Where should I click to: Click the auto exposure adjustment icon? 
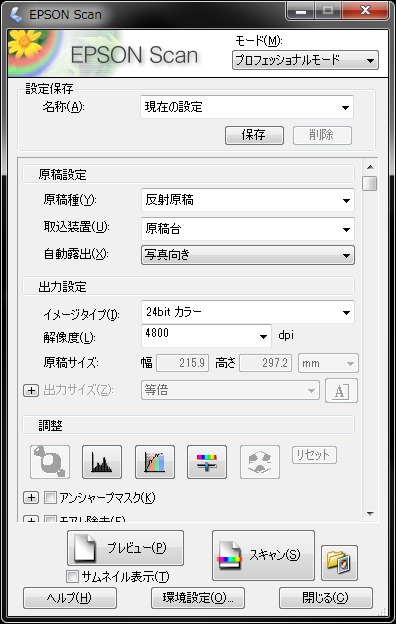(x=50, y=462)
